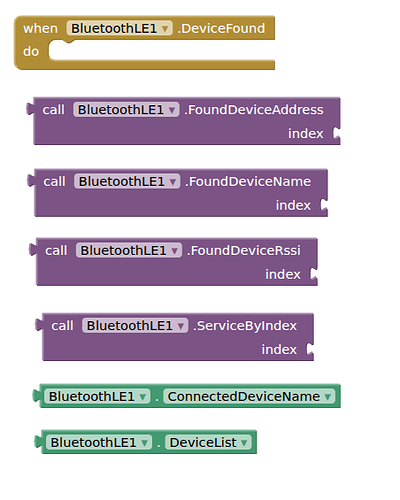This screenshot has height=500, width=400.
Task: Click the do slot of DeviceFound block
Action: (x=162, y=50)
